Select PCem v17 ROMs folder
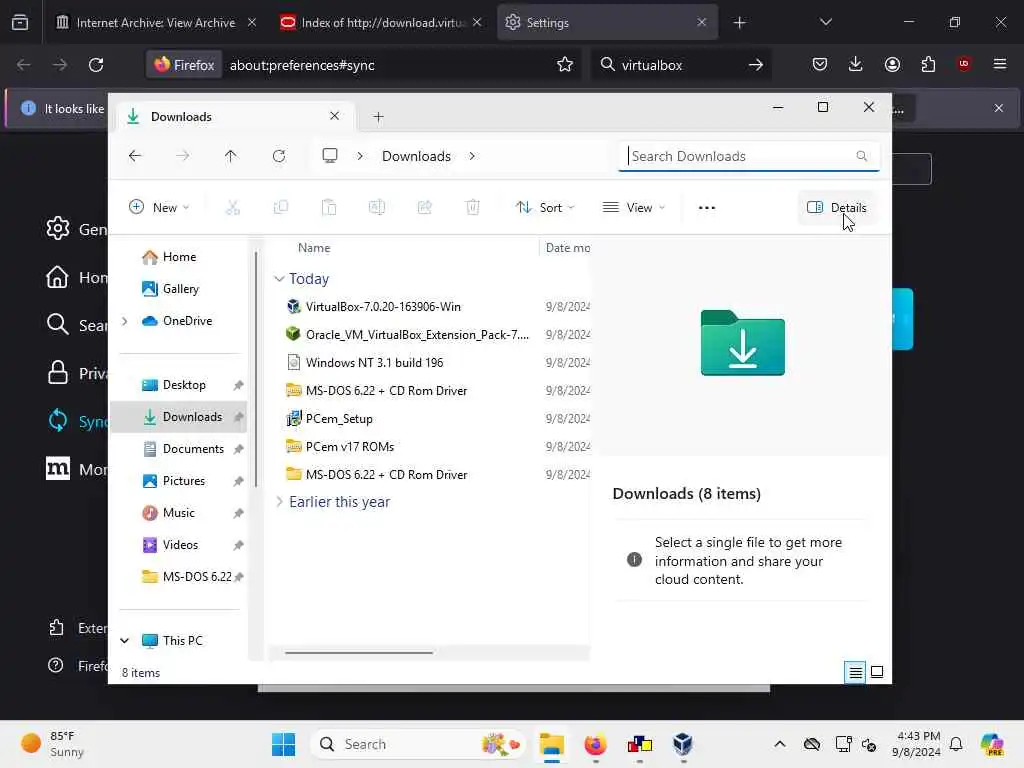This screenshot has height=768, width=1024. 349,447
